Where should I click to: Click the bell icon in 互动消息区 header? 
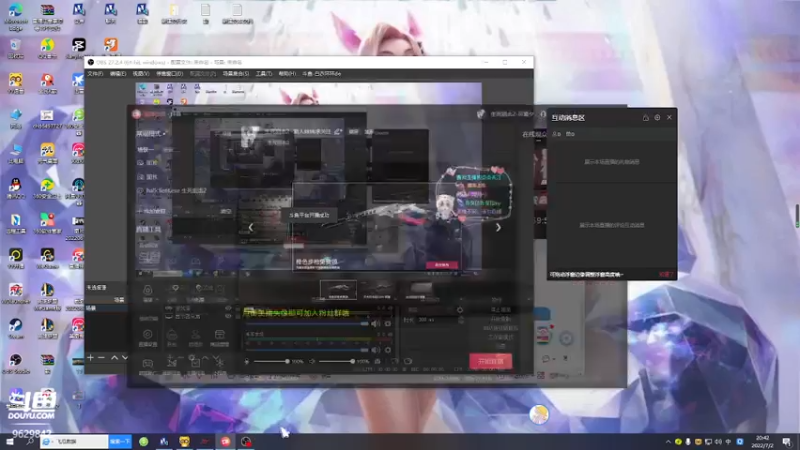[645, 118]
